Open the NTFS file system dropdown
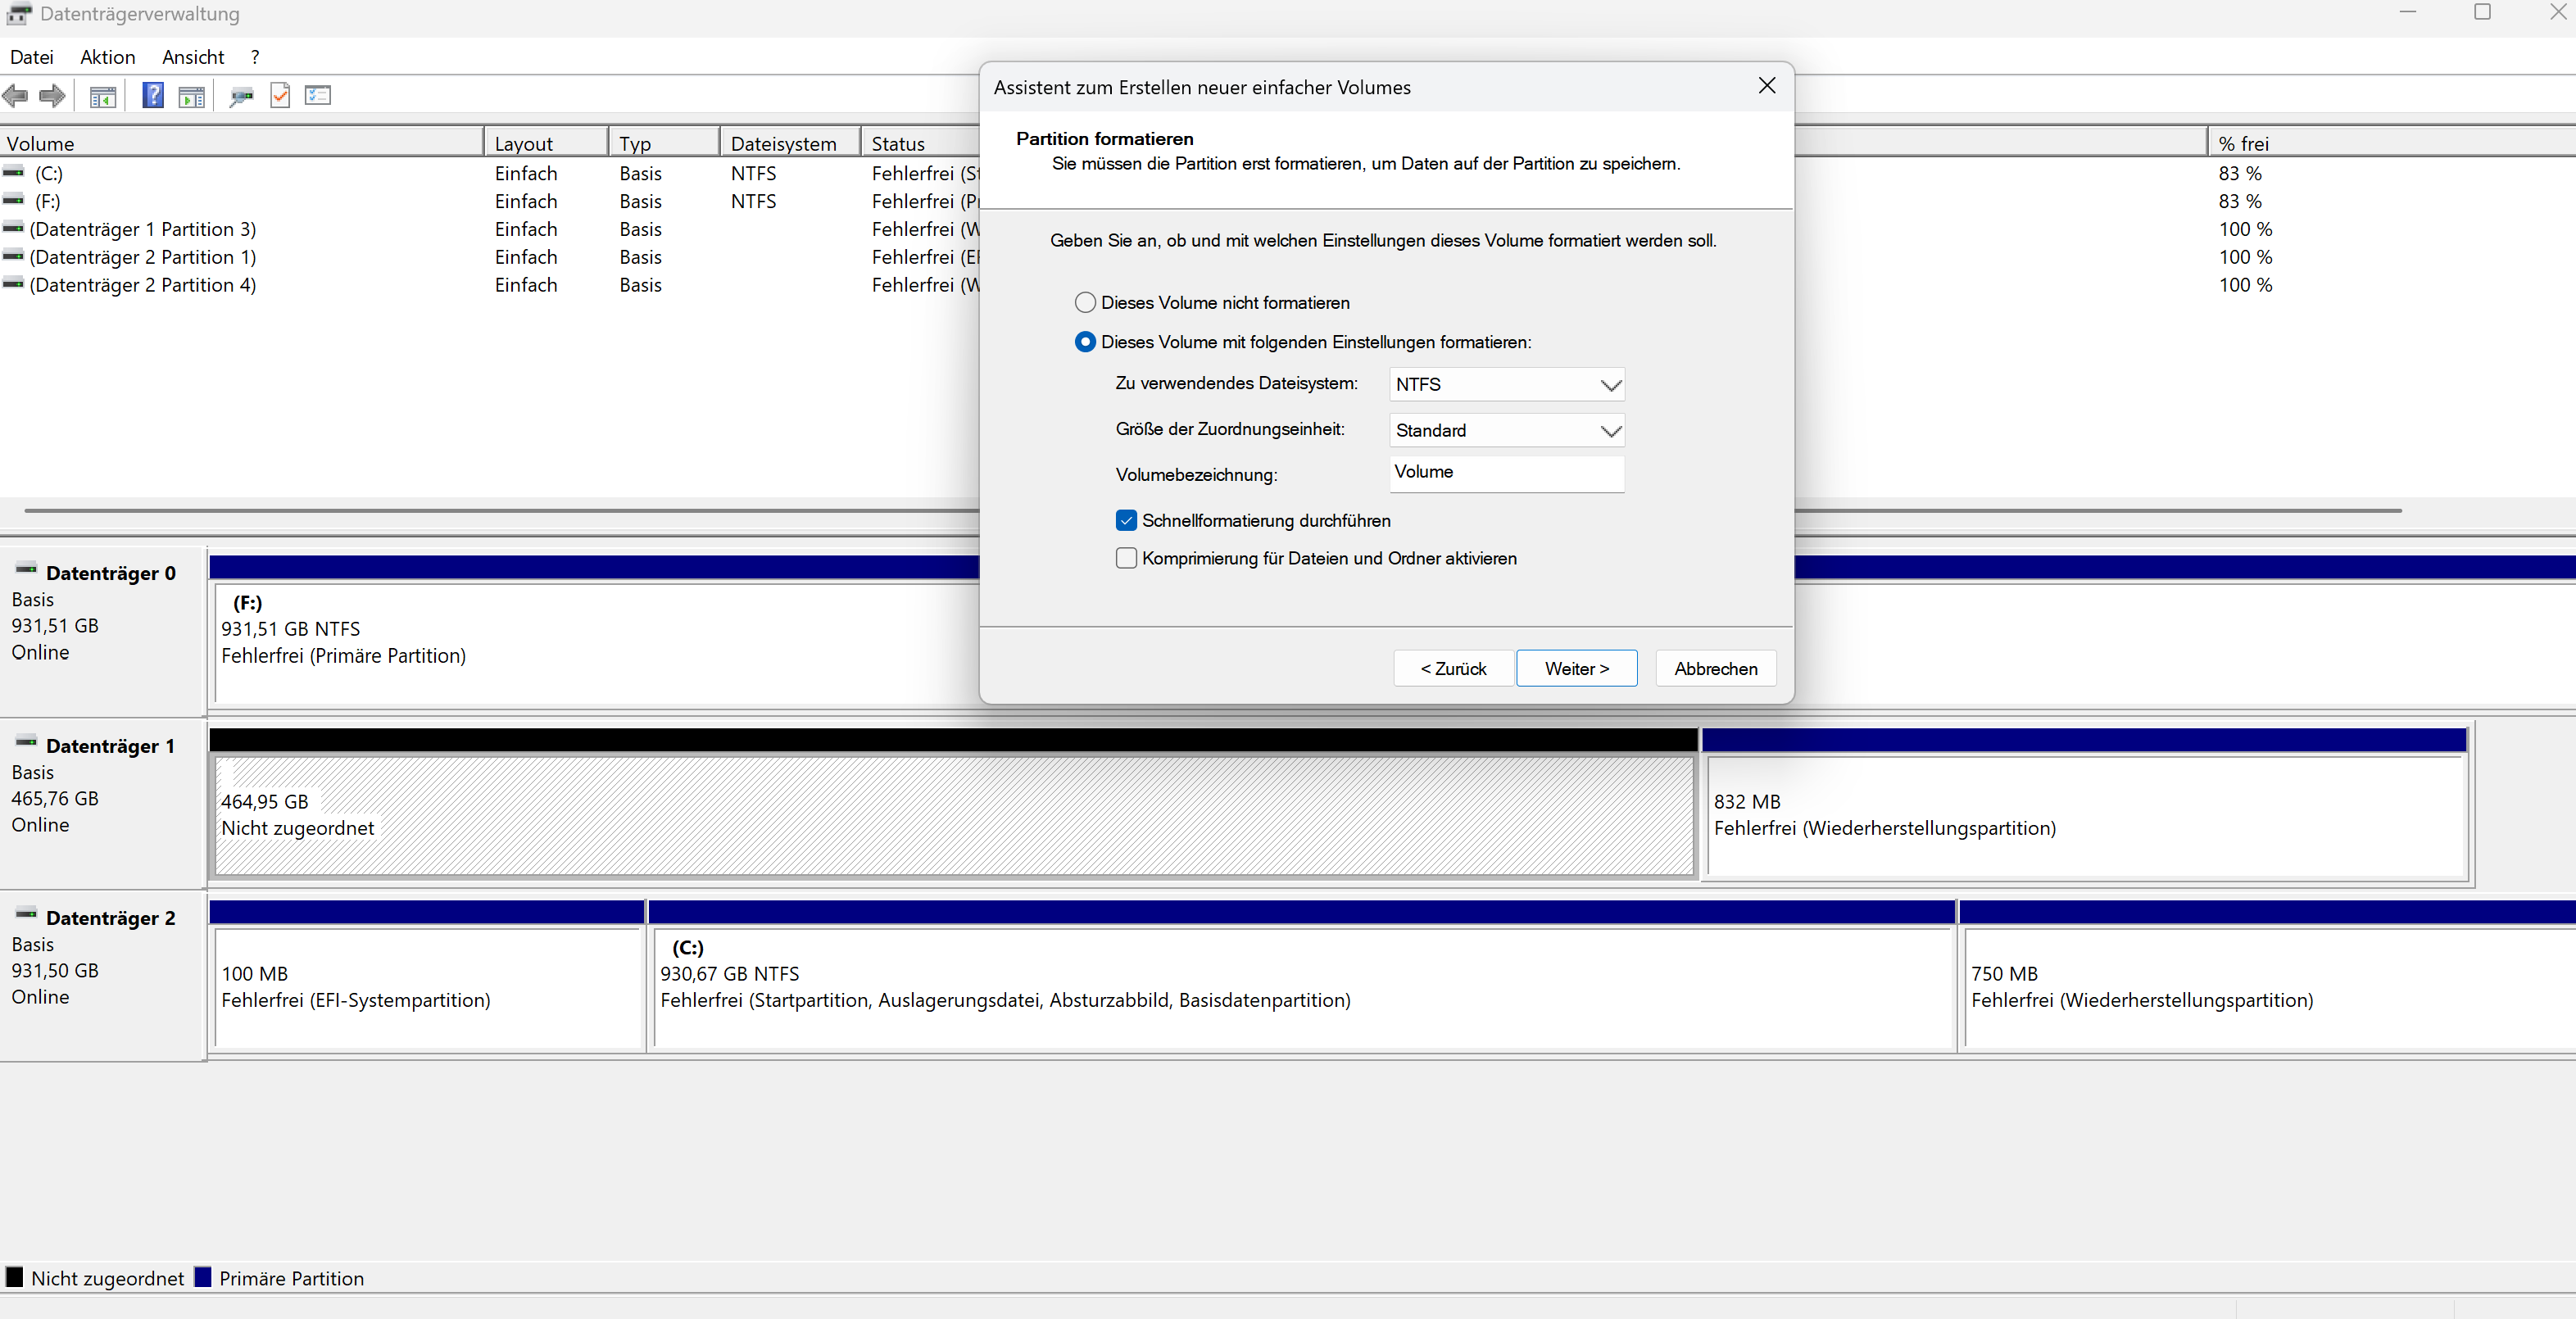The height and width of the screenshot is (1319, 2576). pyautogui.click(x=1506, y=384)
